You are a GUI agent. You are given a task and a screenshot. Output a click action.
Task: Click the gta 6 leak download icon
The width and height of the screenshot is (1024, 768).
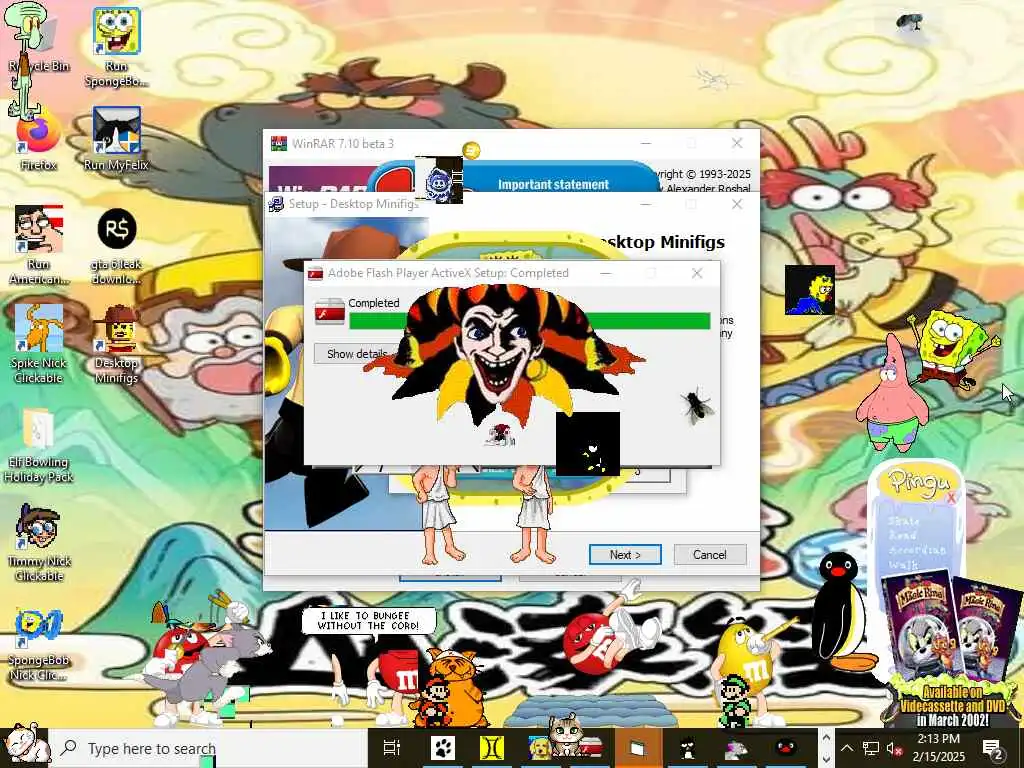tap(116, 246)
